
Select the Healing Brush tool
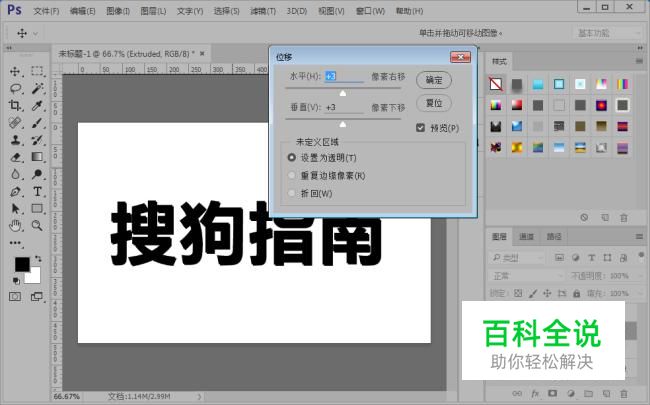click(15, 123)
